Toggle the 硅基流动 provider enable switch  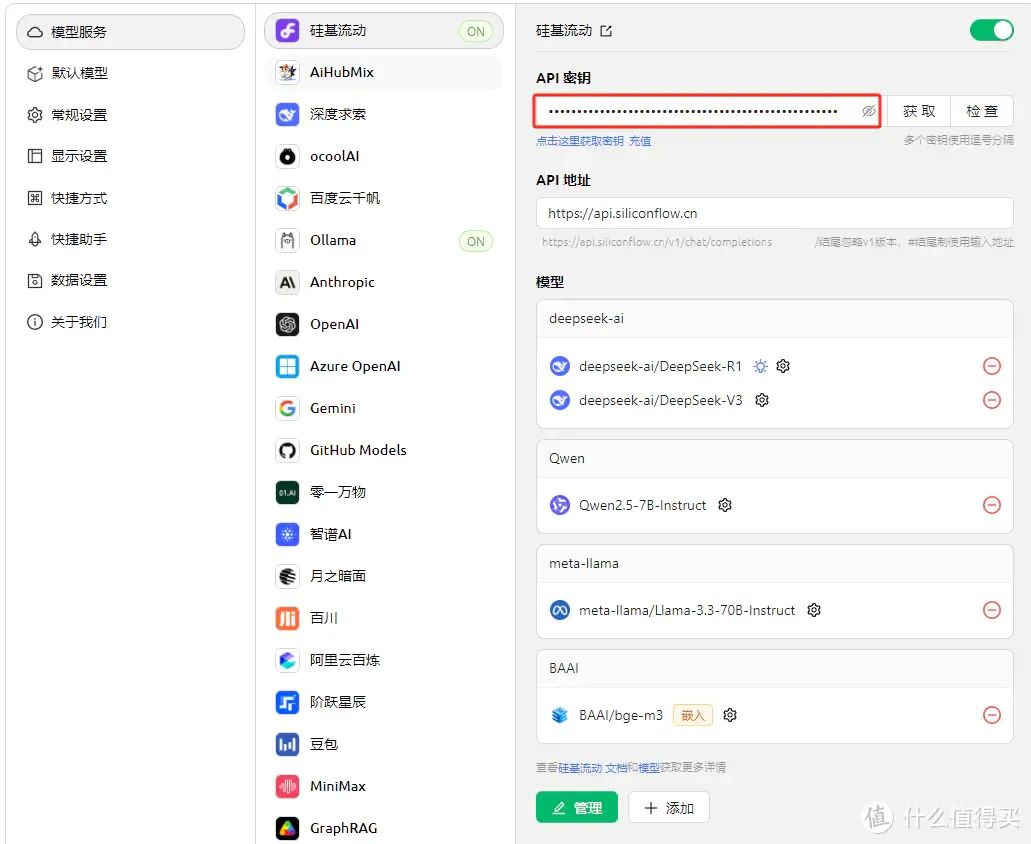tap(992, 30)
